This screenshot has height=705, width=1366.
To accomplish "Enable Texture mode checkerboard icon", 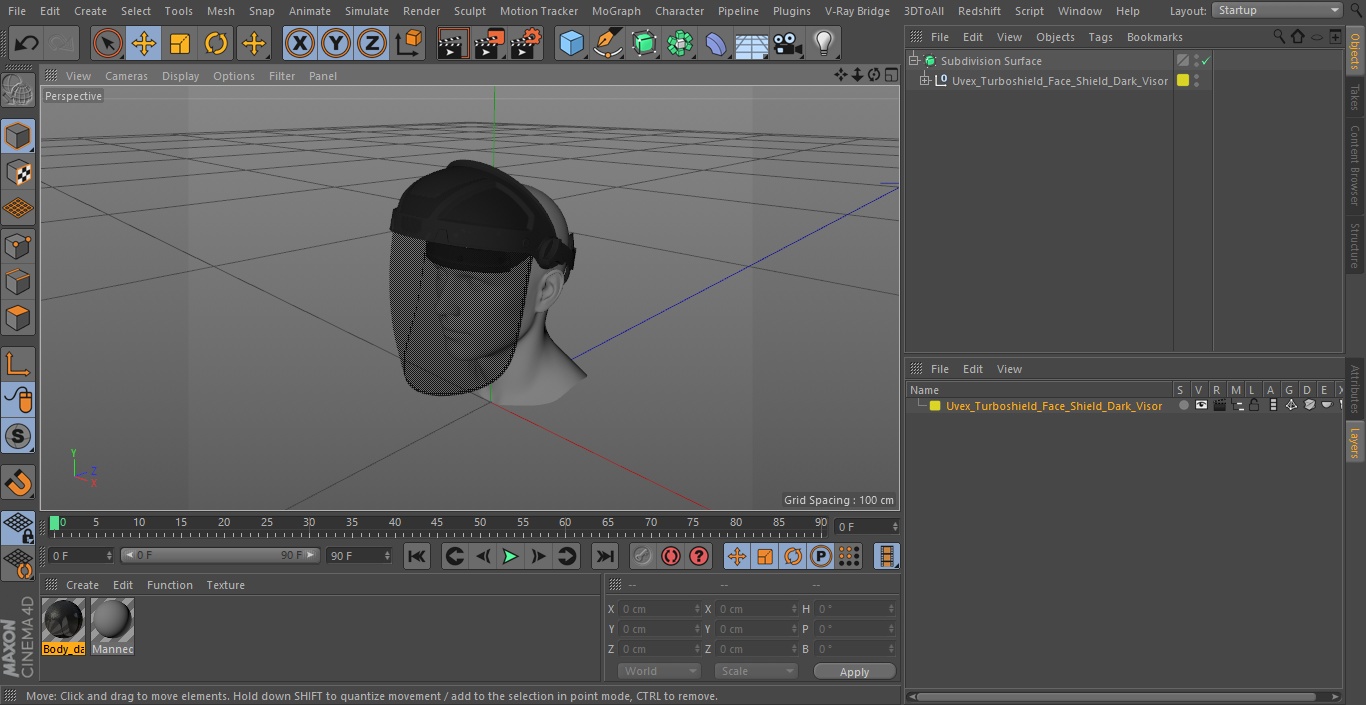I will tap(18, 172).
